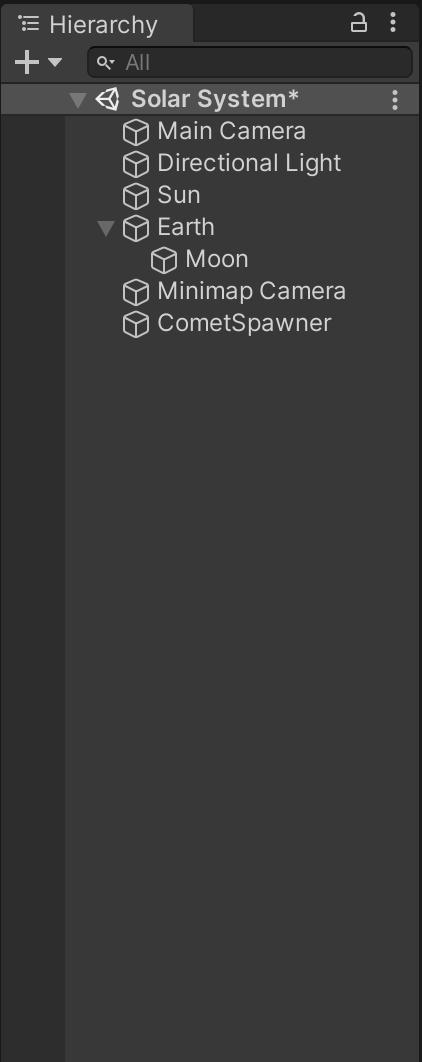Viewport: 422px width, 1062px height.
Task: Open the Hierarchy panel's three-dot menu
Action: pos(393,23)
